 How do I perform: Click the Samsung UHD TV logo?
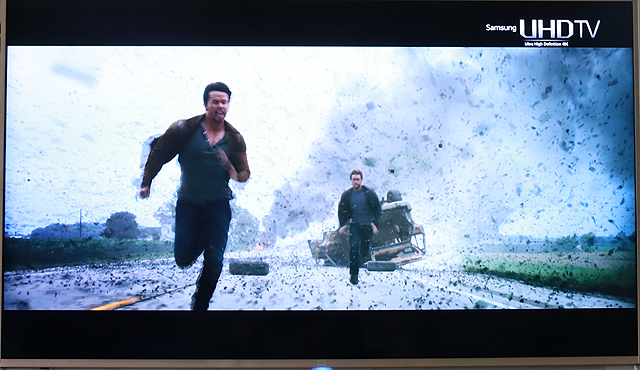click(x=543, y=32)
